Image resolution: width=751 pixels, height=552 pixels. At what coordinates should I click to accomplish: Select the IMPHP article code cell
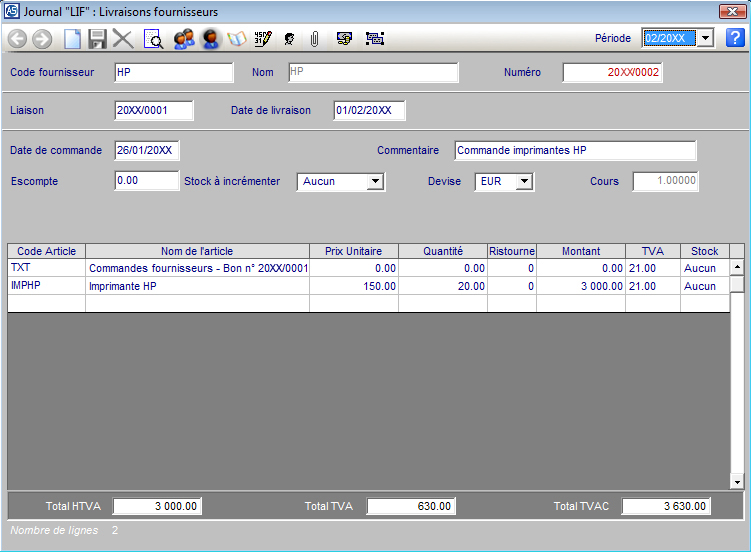coord(46,286)
